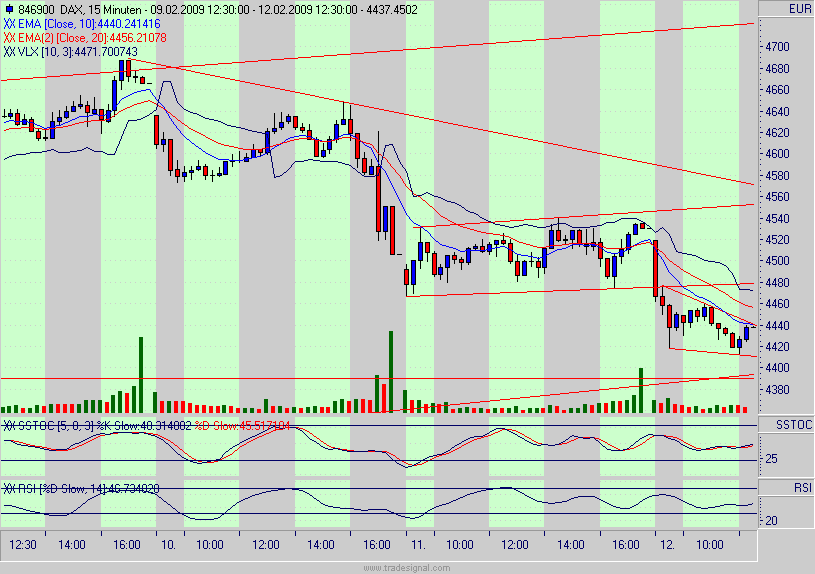Screen dimensions: 815x574
Task: Select the '%K Slow:40.314002' stochastic value
Action: (144, 426)
